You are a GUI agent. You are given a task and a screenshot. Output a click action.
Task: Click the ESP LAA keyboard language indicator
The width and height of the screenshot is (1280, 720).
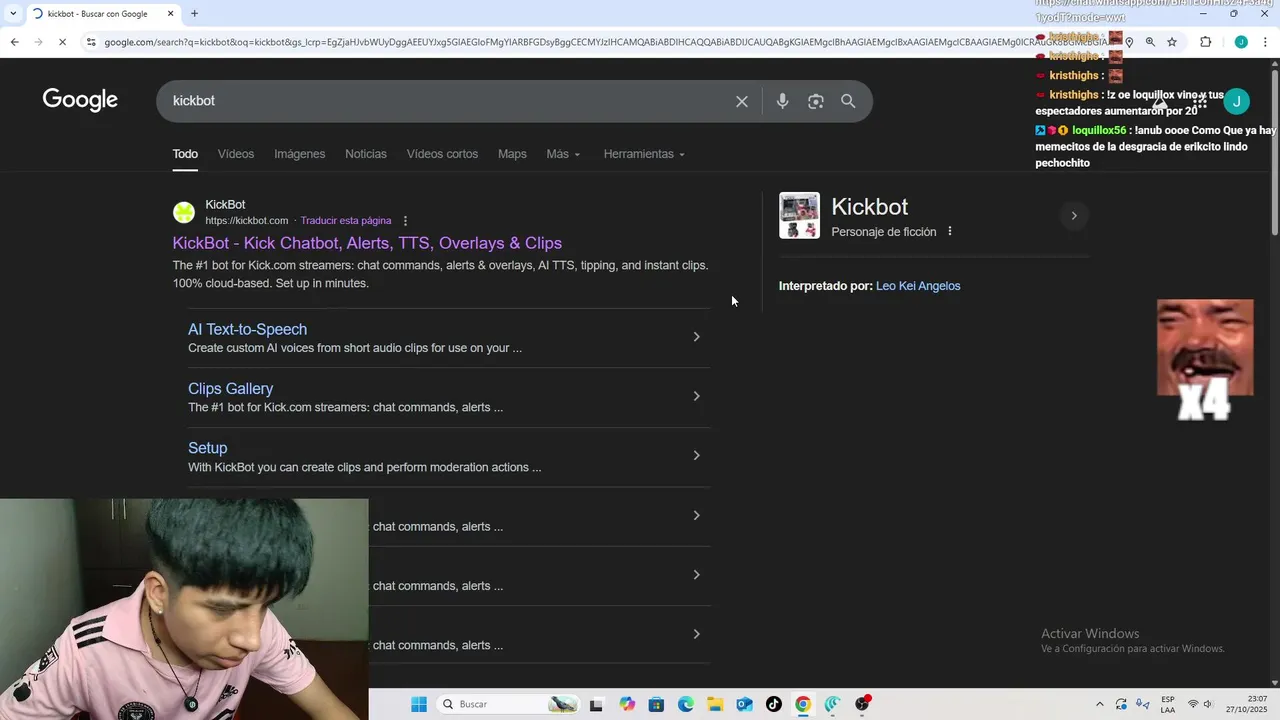[x=1168, y=704]
